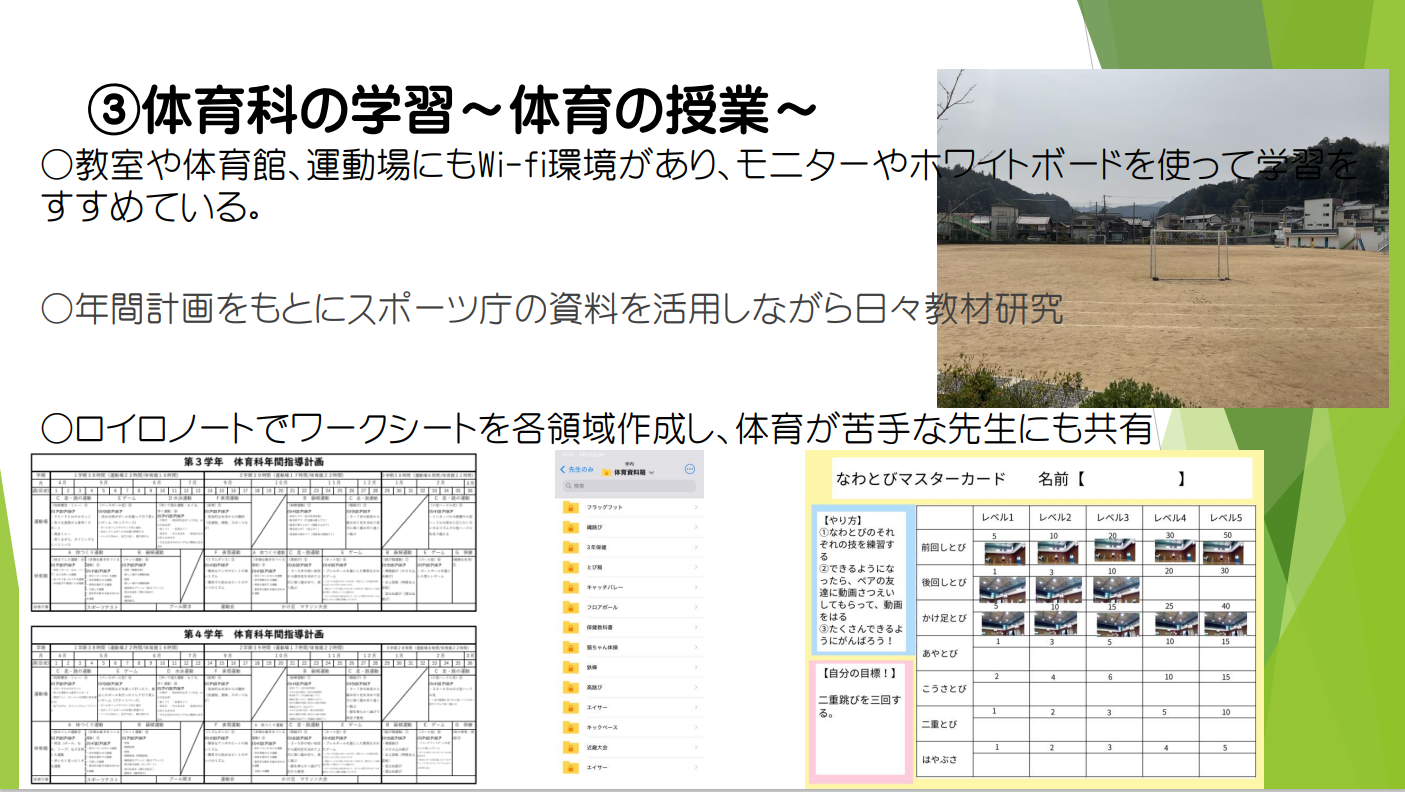The width and height of the screenshot is (1405, 792).
Task: Click the magnifying glass search icon
Action: (x=566, y=485)
